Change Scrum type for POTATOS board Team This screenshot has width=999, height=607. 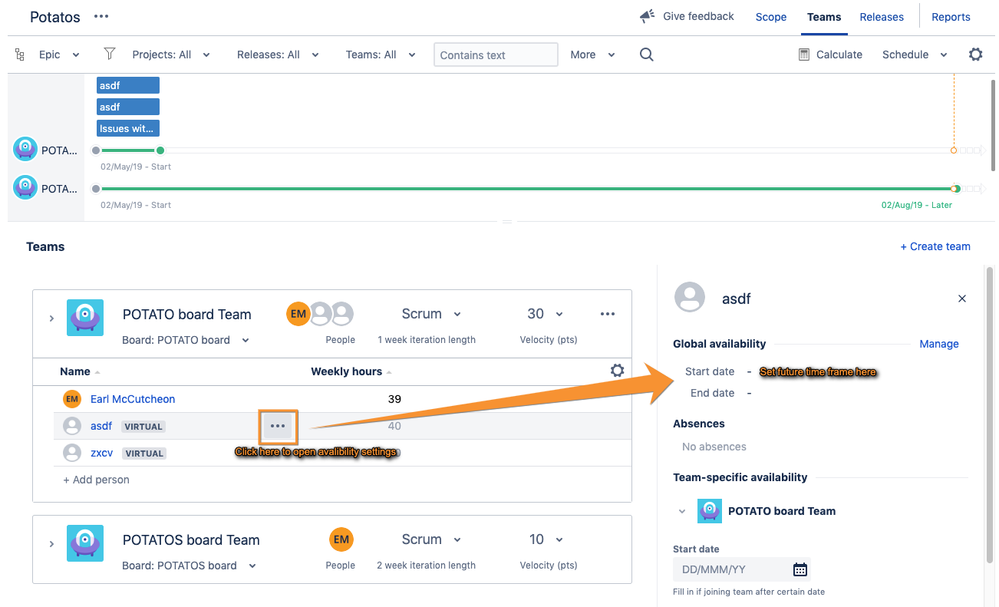(x=431, y=539)
